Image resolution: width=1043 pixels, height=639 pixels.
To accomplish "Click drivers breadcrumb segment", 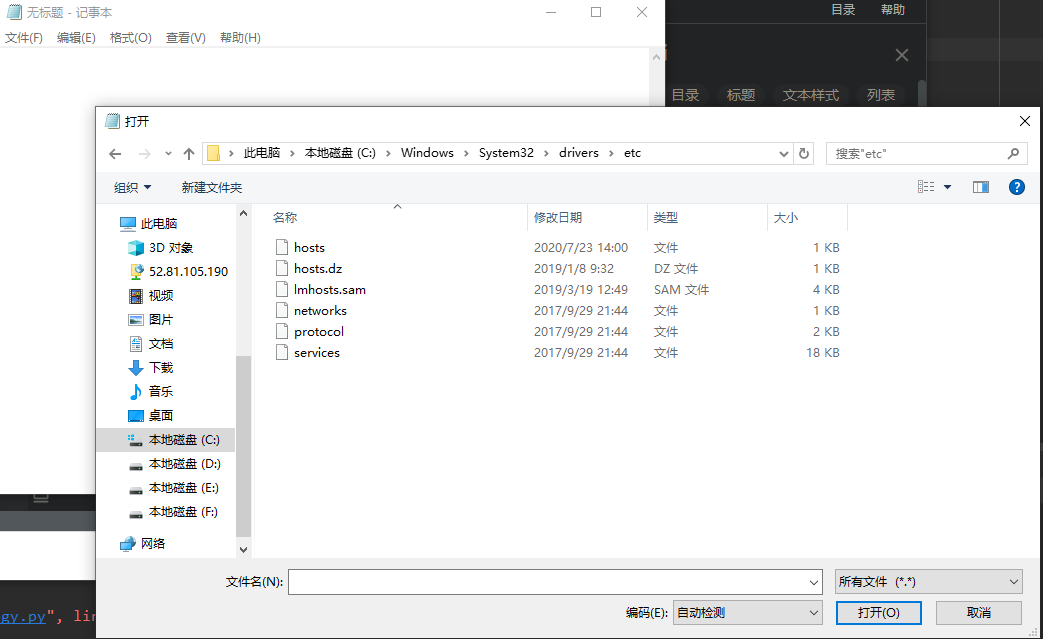I will (579, 153).
